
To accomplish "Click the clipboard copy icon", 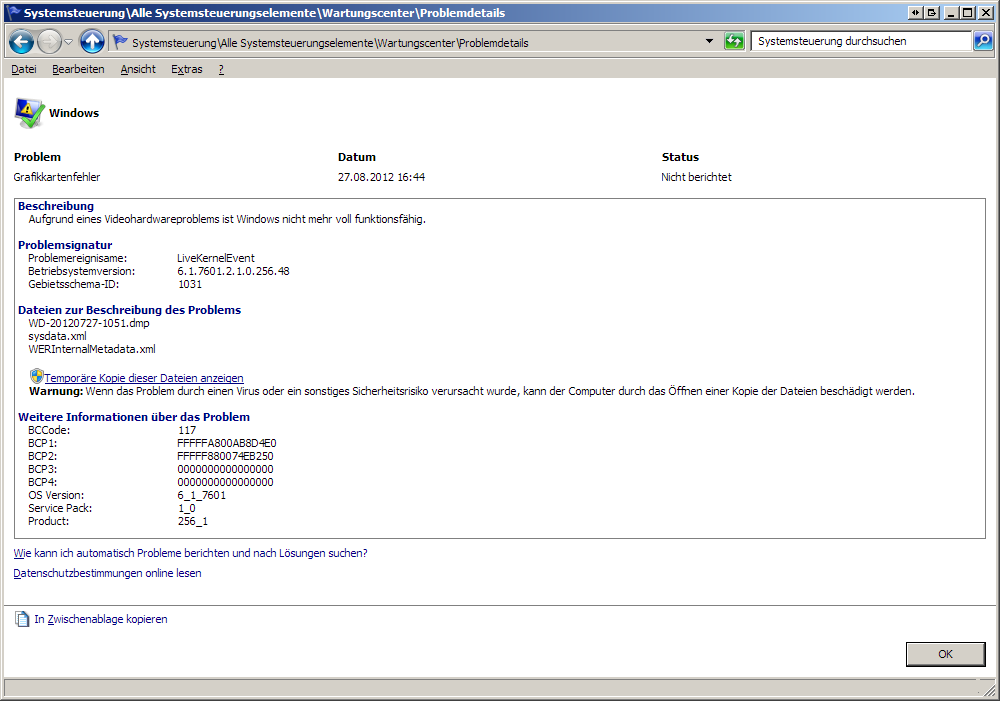I will [22, 619].
